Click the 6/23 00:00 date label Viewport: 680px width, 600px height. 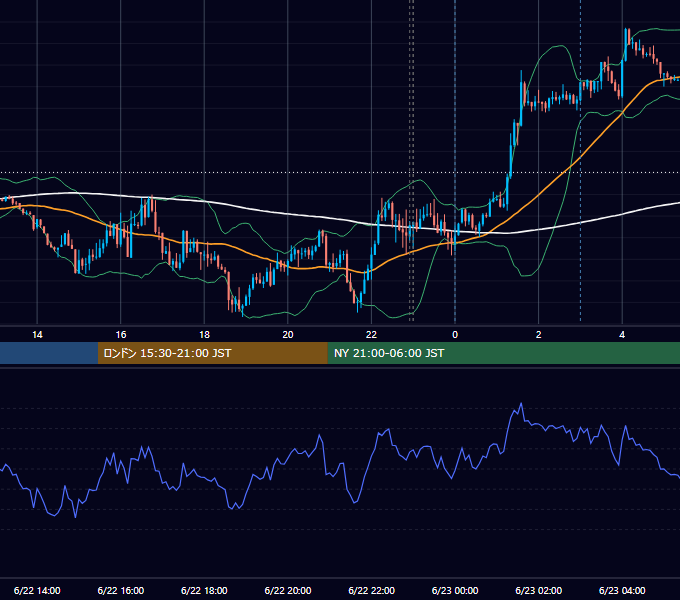coord(455,590)
